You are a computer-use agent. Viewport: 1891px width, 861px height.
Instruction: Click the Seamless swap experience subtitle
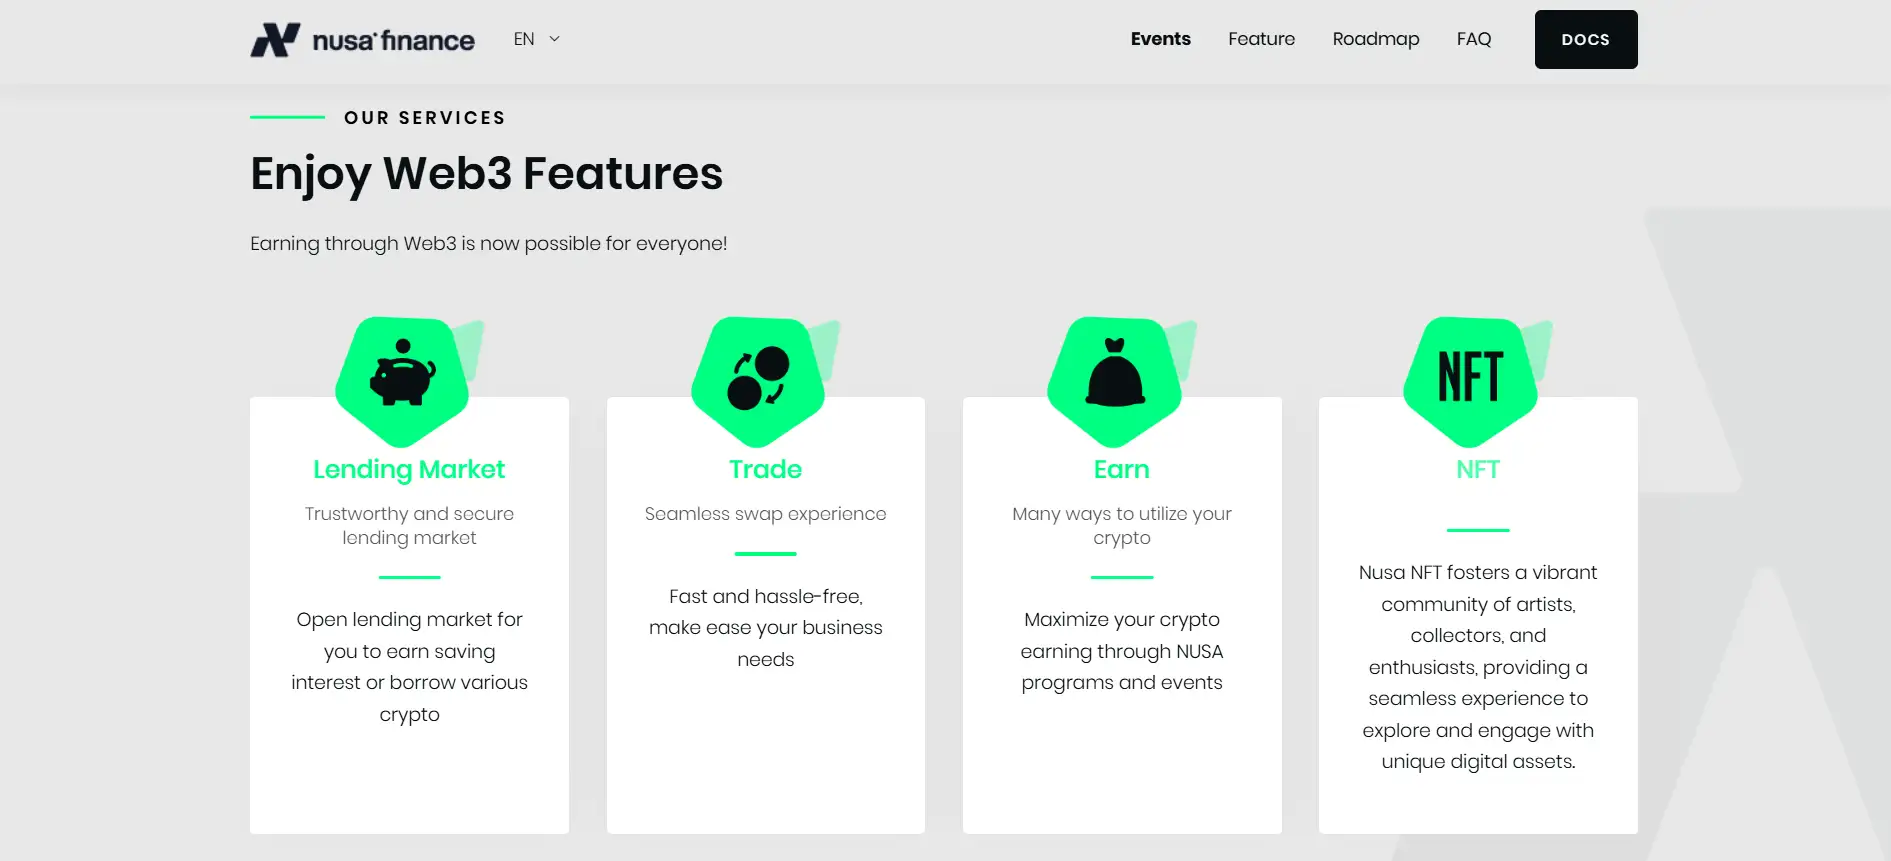pyautogui.click(x=765, y=514)
